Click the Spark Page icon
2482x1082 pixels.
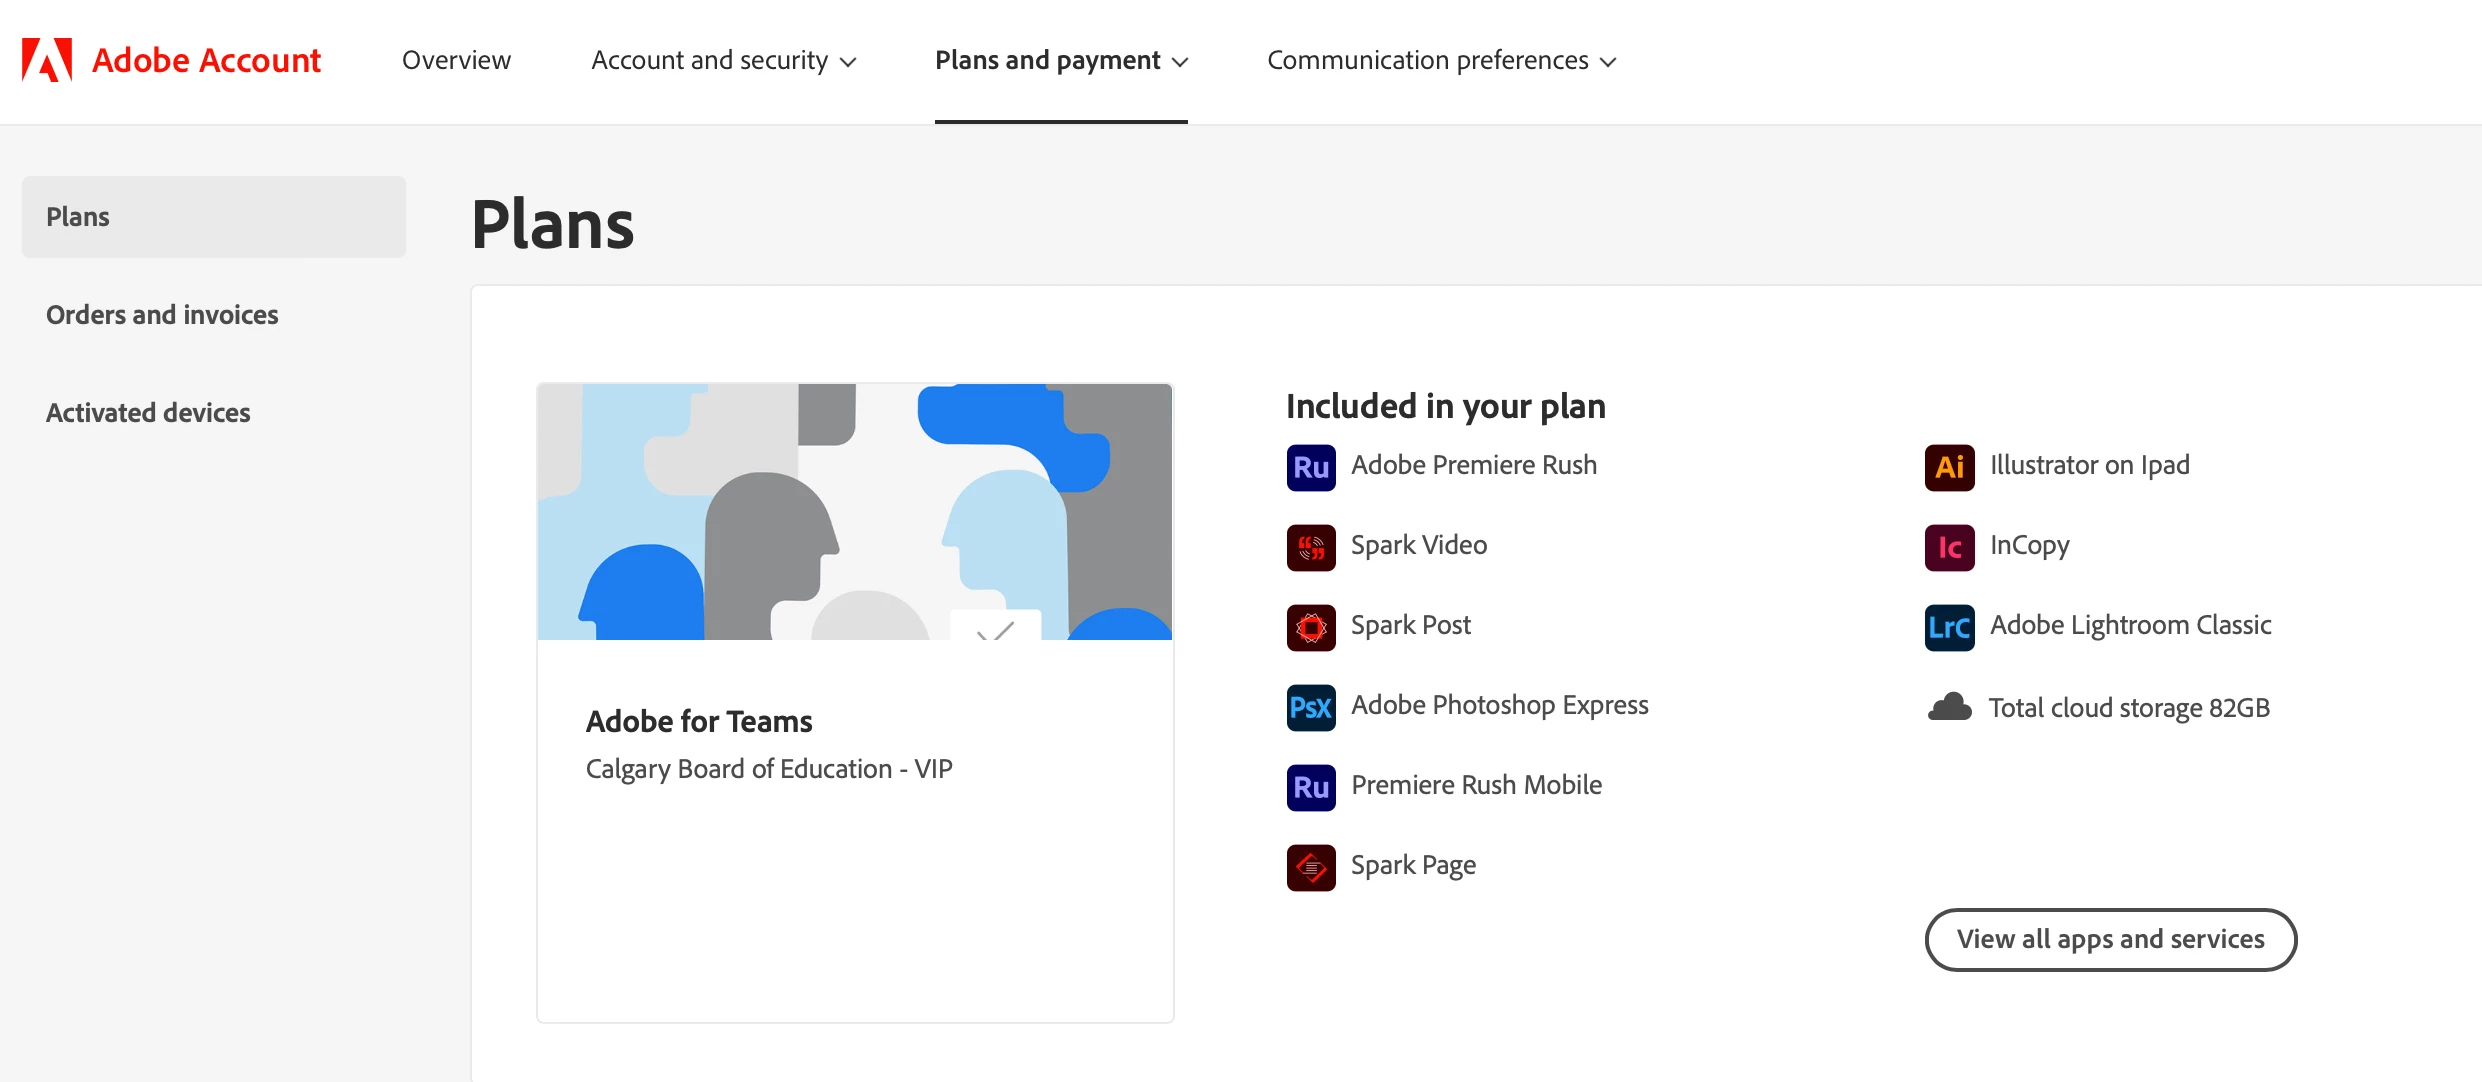click(1310, 867)
